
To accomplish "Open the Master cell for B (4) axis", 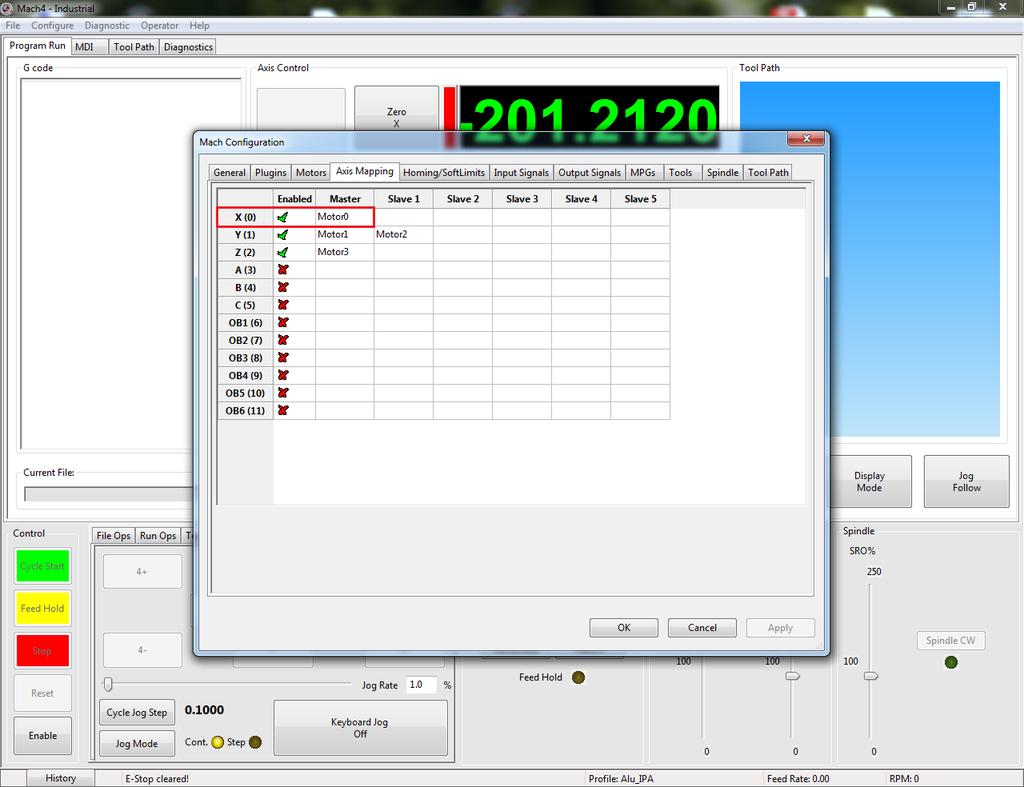I will point(344,287).
